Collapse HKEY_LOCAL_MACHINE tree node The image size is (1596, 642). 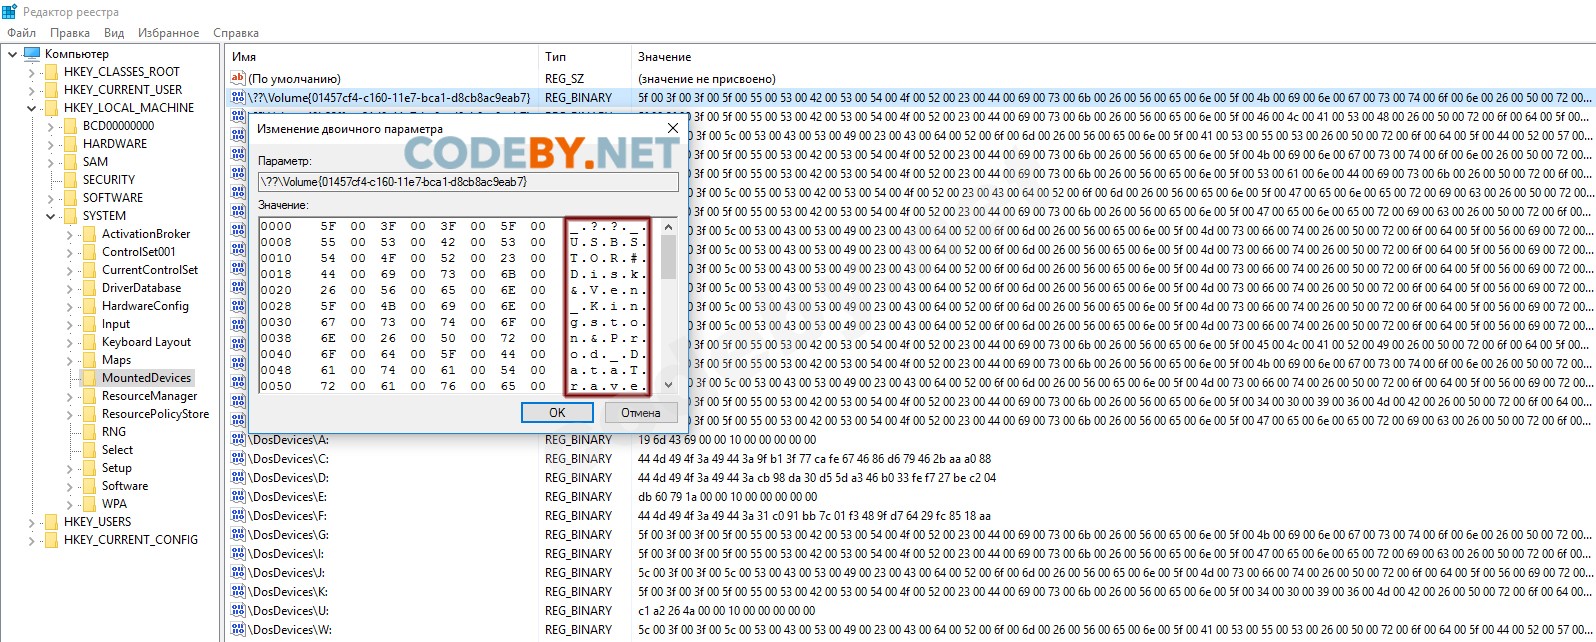pos(31,108)
